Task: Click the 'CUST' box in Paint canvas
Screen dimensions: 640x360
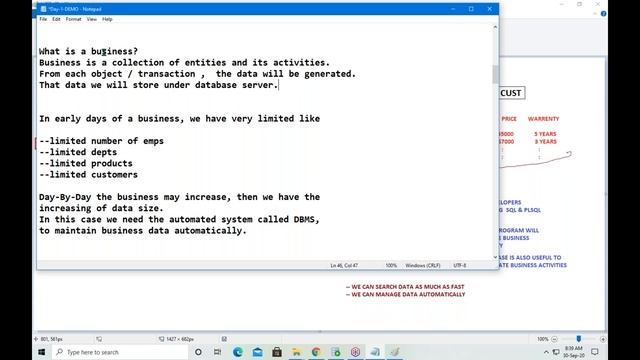Action: pos(511,93)
